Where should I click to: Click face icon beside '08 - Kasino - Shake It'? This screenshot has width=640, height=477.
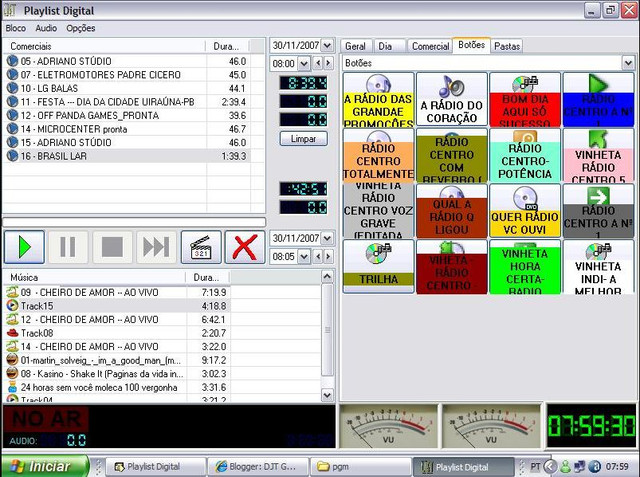pos(12,373)
